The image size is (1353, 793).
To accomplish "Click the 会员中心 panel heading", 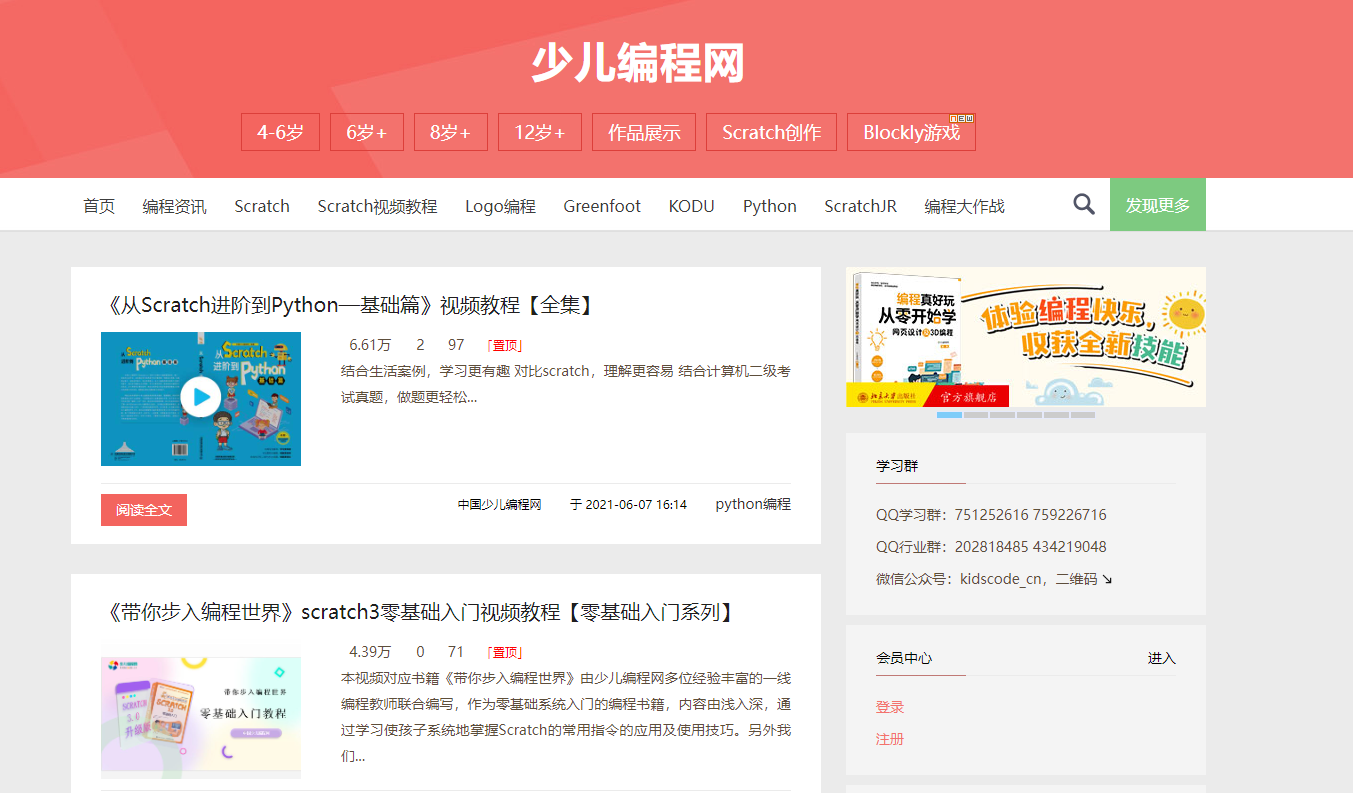I will pos(904,658).
